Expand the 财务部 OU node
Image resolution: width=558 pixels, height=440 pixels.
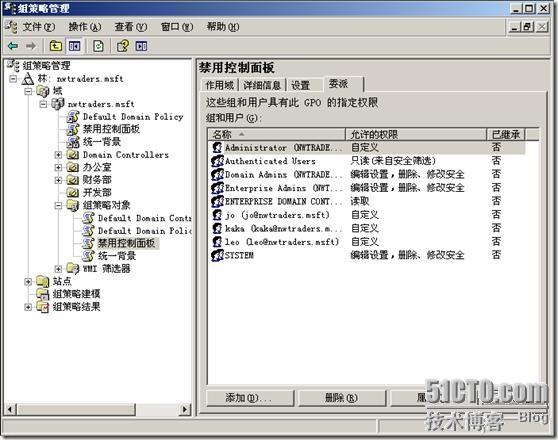[x=58, y=180]
